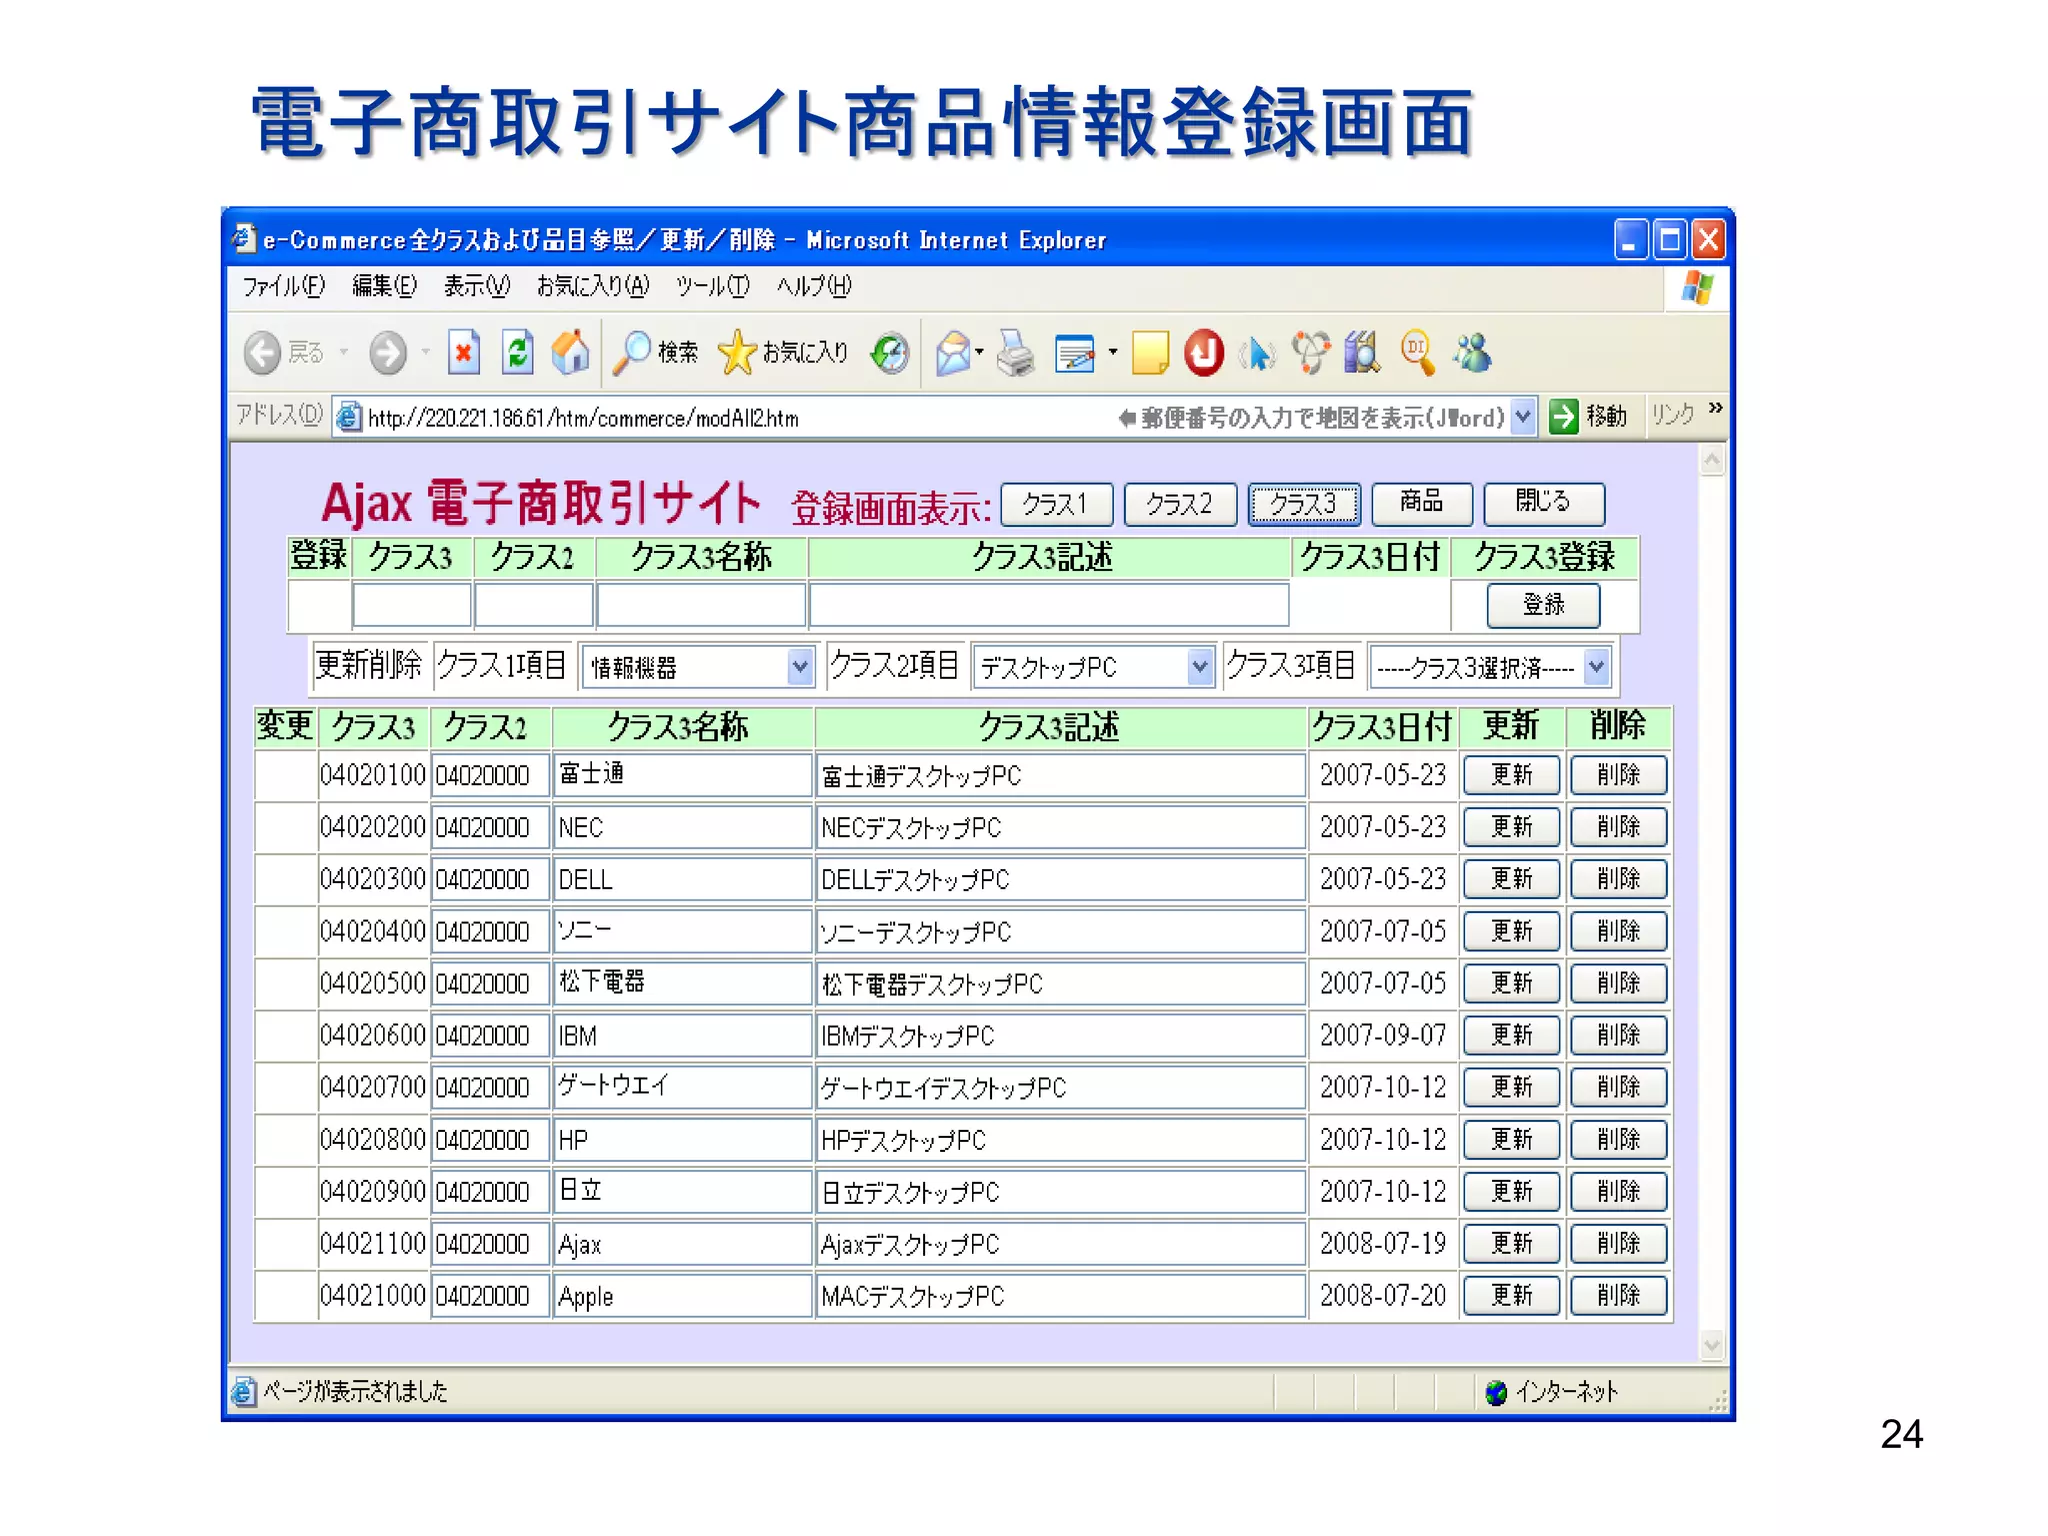
Task: Click the 登録 register button
Action: pyautogui.click(x=1543, y=605)
